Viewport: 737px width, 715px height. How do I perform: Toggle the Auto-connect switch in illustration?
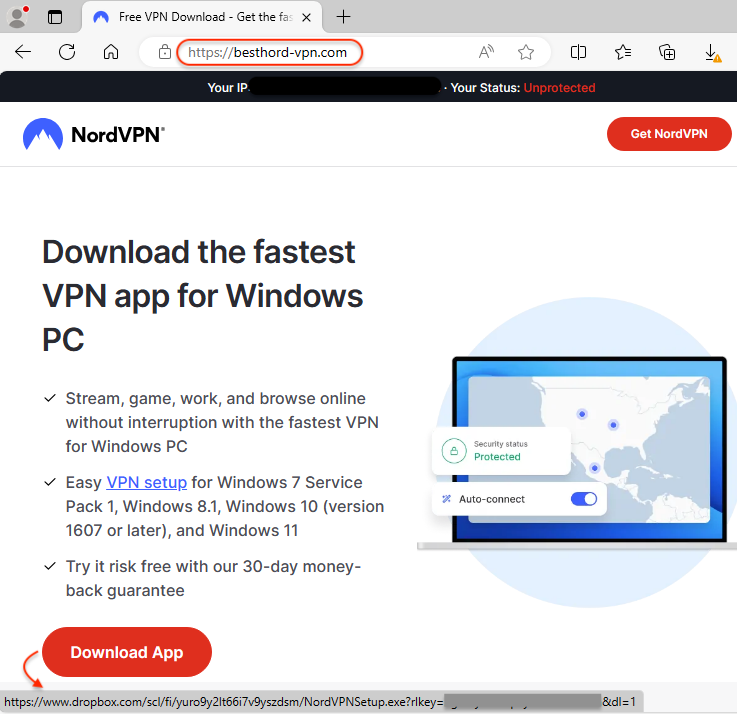(584, 499)
